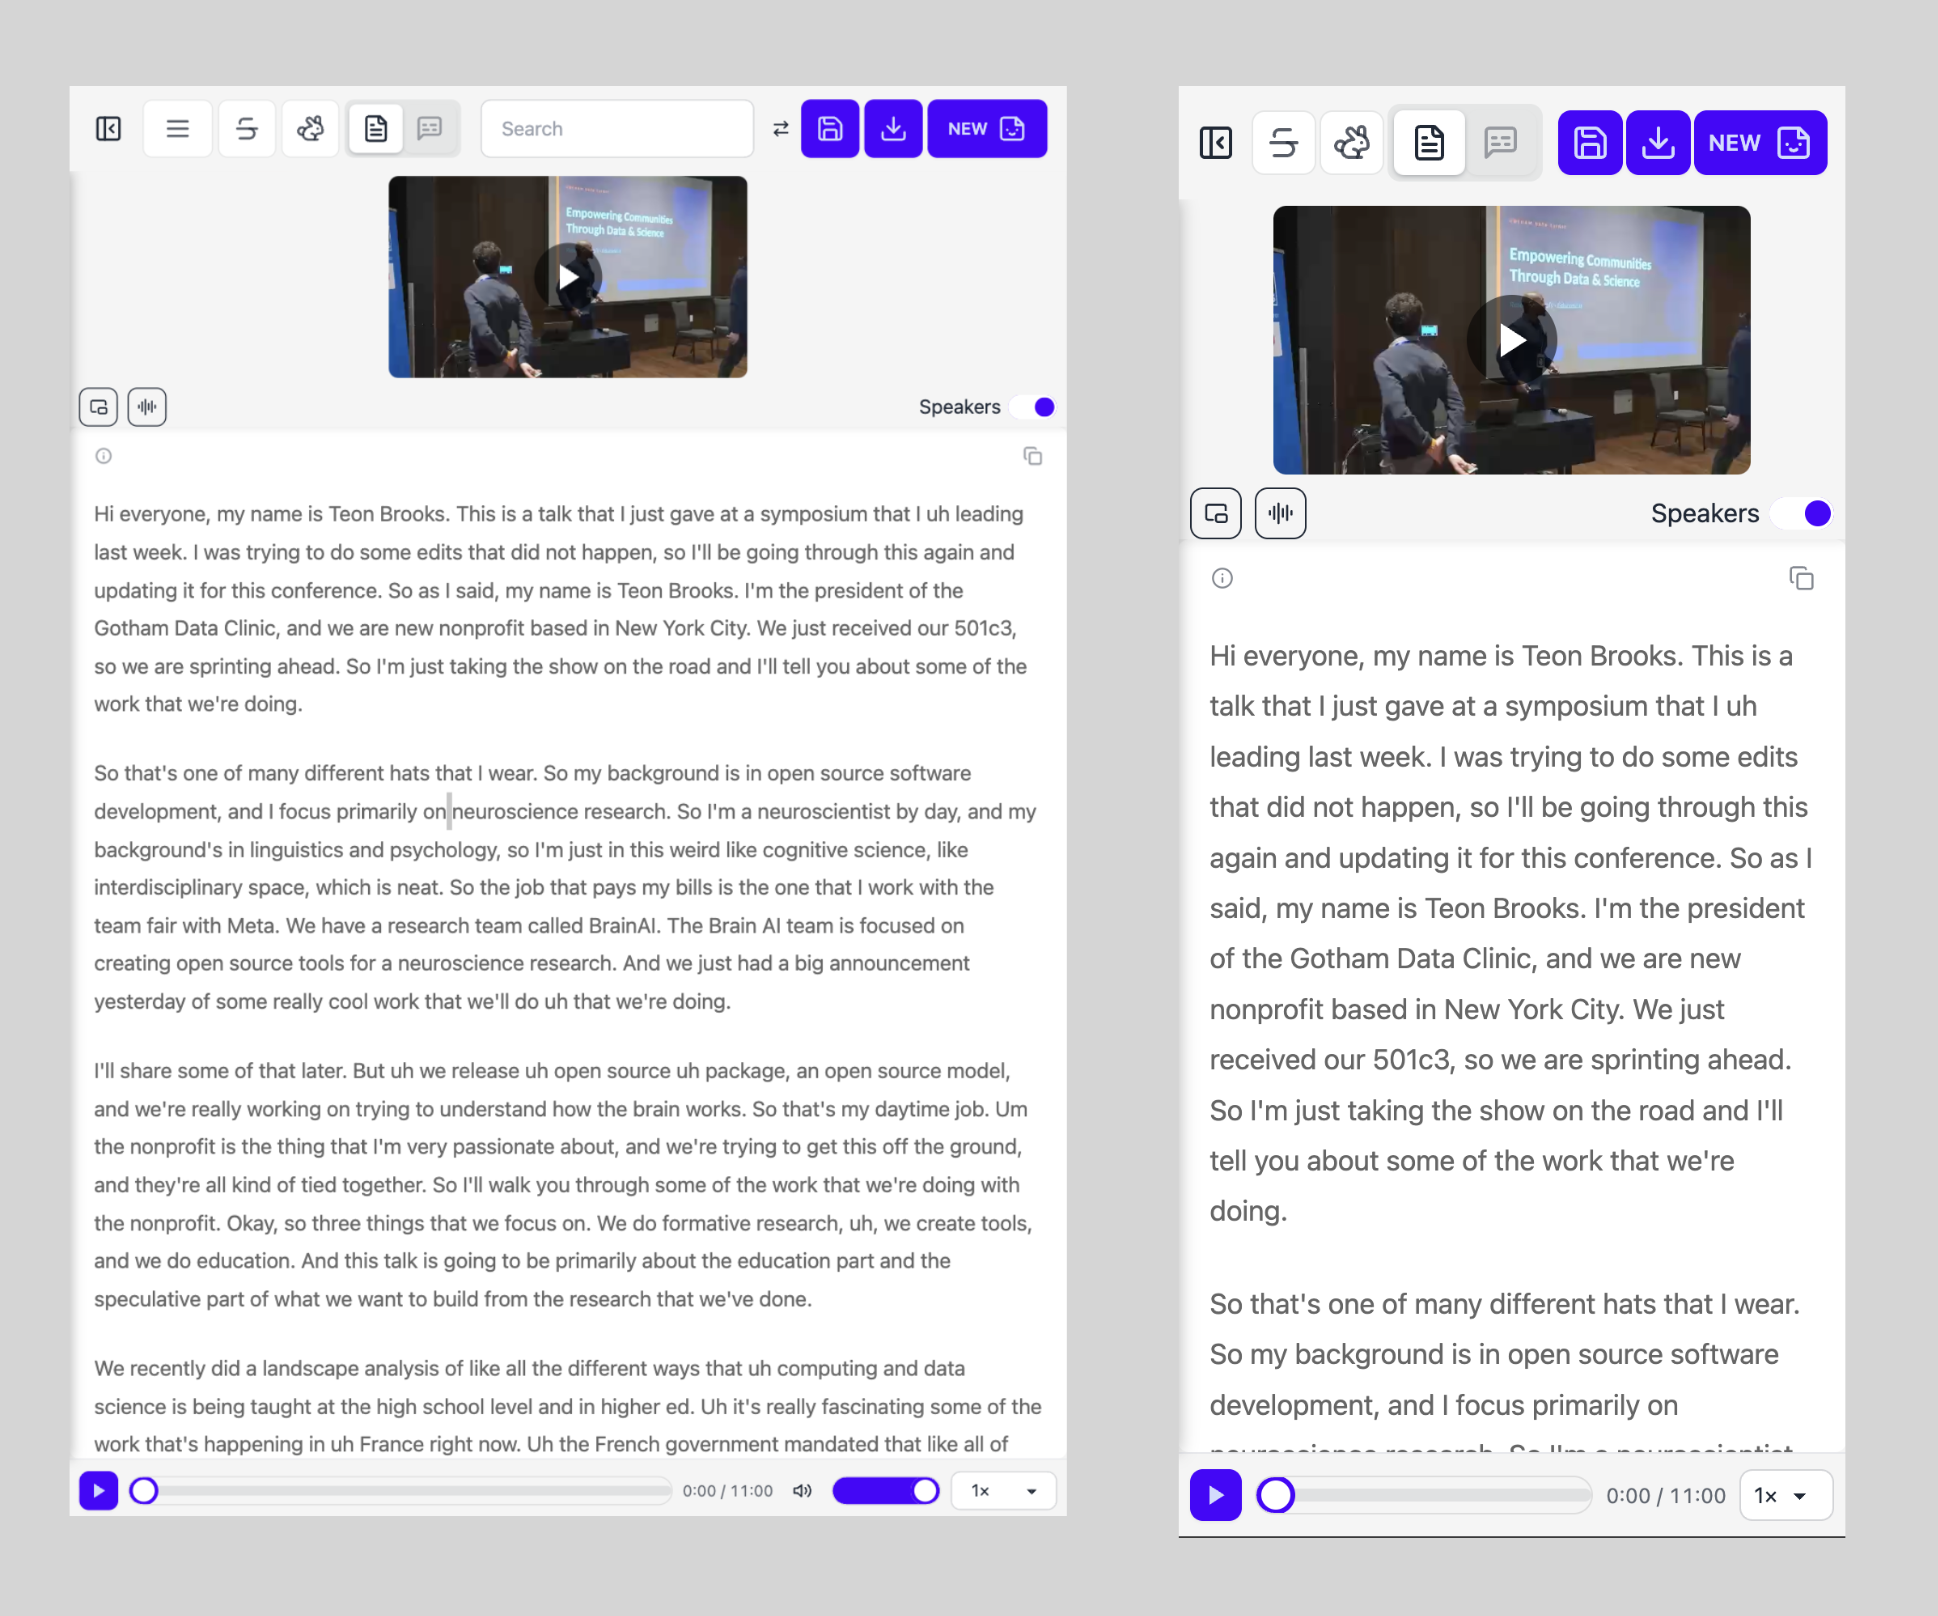Toggle strikethrough tool in left panel
Screen dimensions: 1938x1616
(246, 129)
